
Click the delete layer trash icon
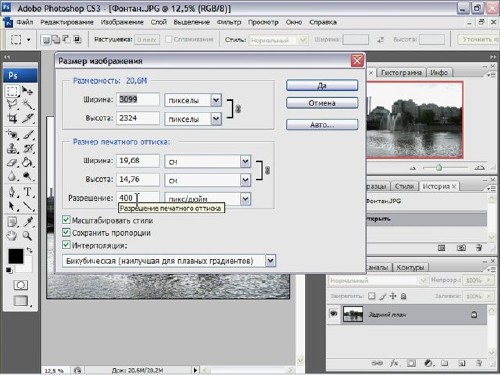(479, 363)
